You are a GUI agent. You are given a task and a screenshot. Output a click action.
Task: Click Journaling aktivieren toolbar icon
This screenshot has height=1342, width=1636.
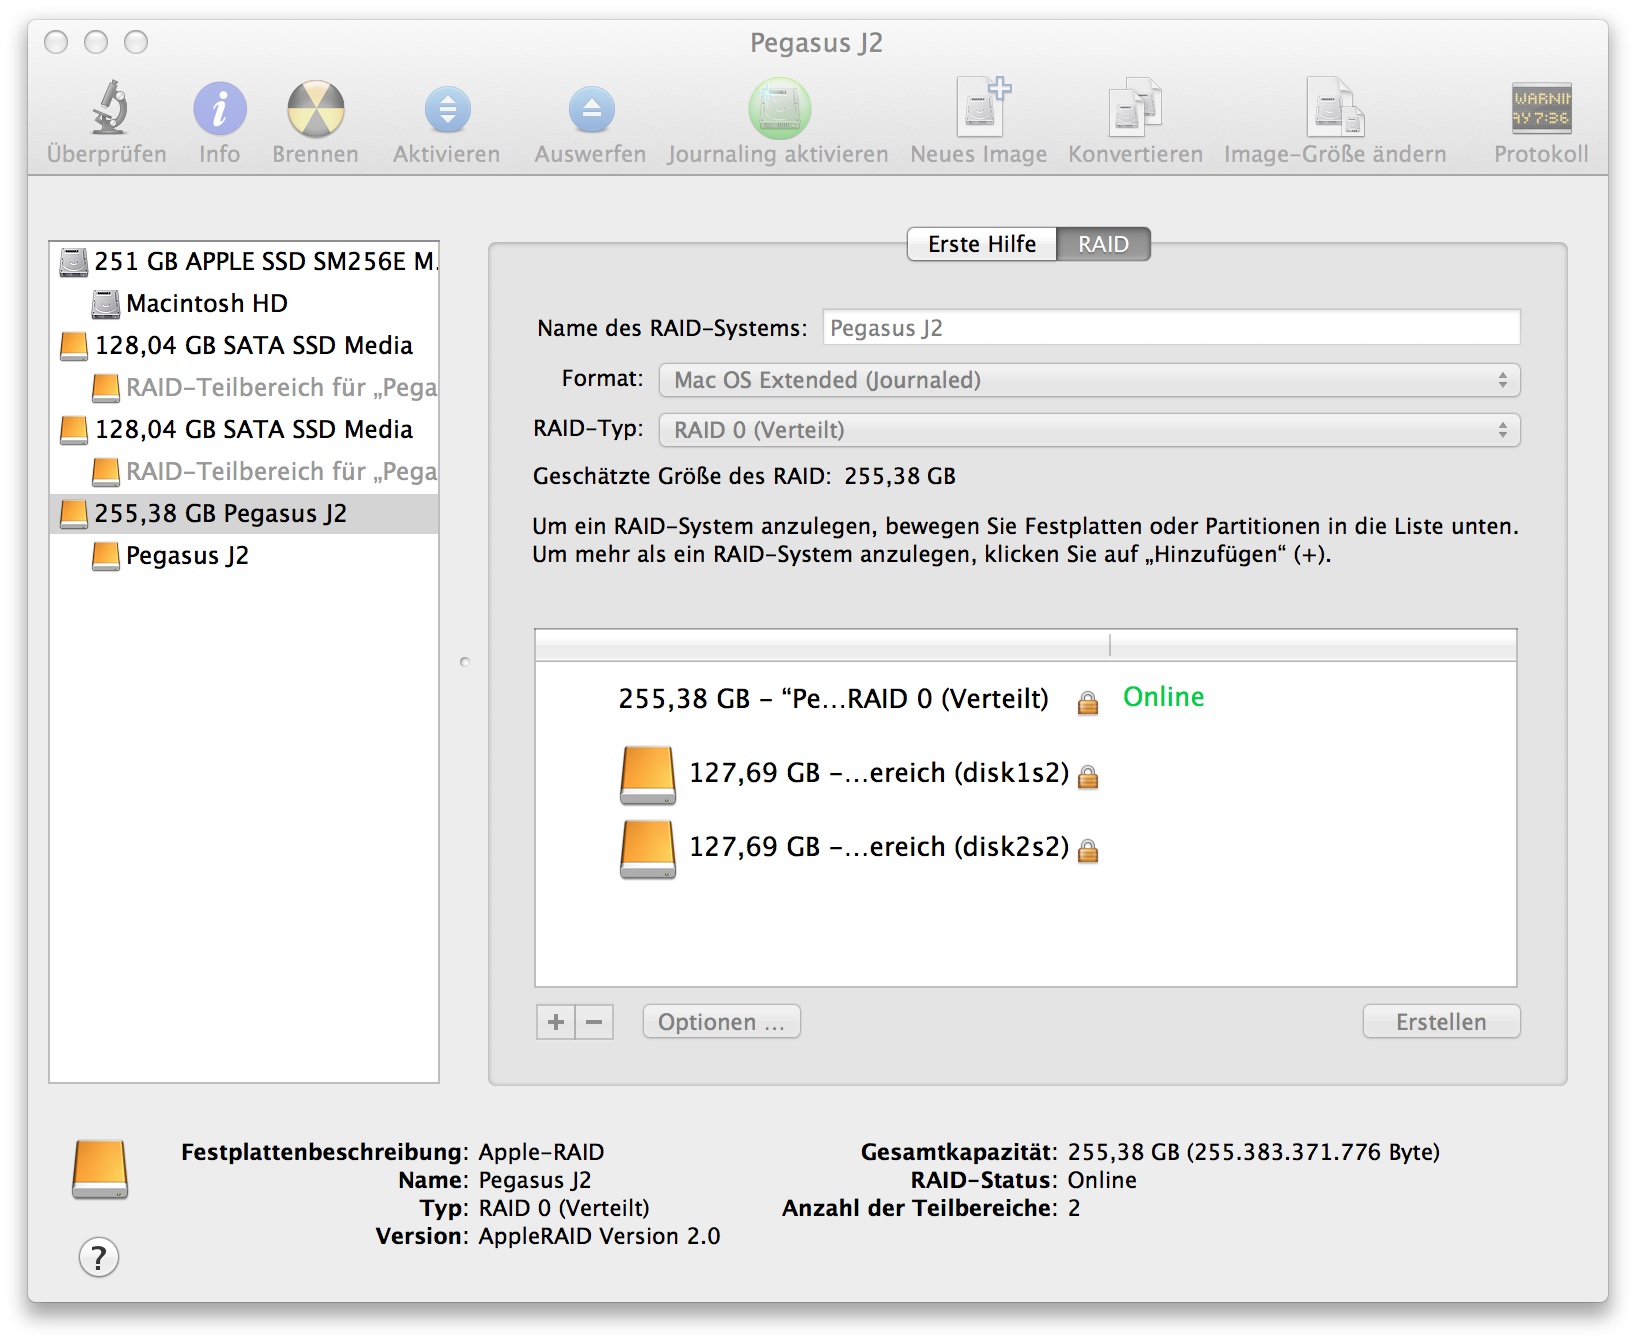[x=779, y=108]
